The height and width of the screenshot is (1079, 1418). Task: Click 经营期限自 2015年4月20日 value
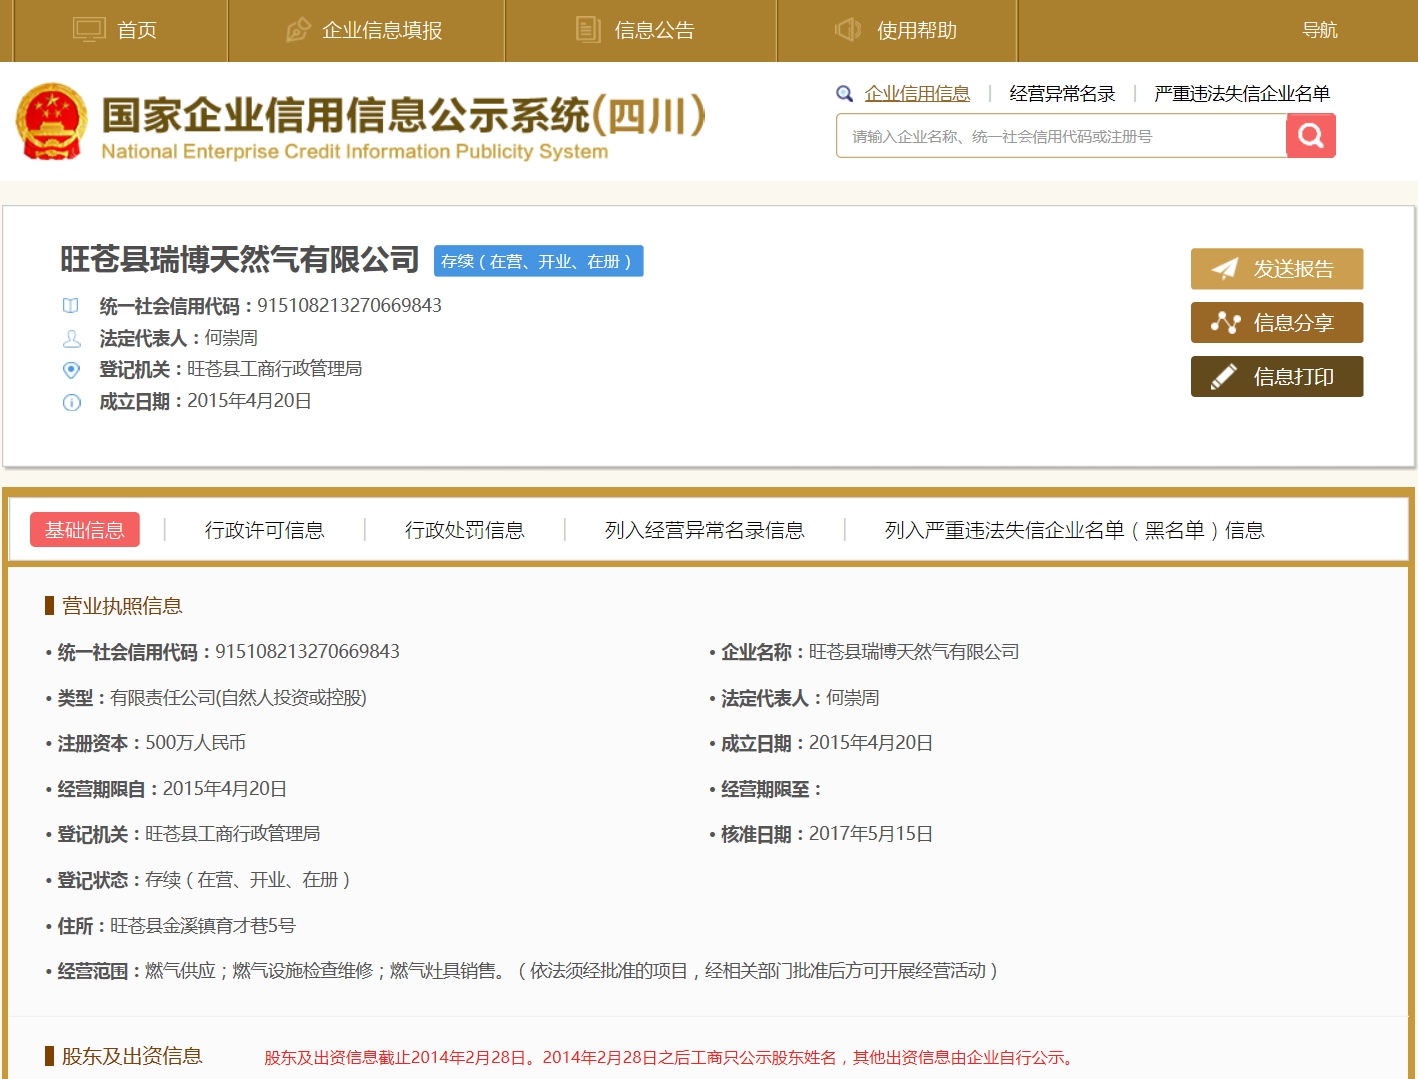point(225,789)
